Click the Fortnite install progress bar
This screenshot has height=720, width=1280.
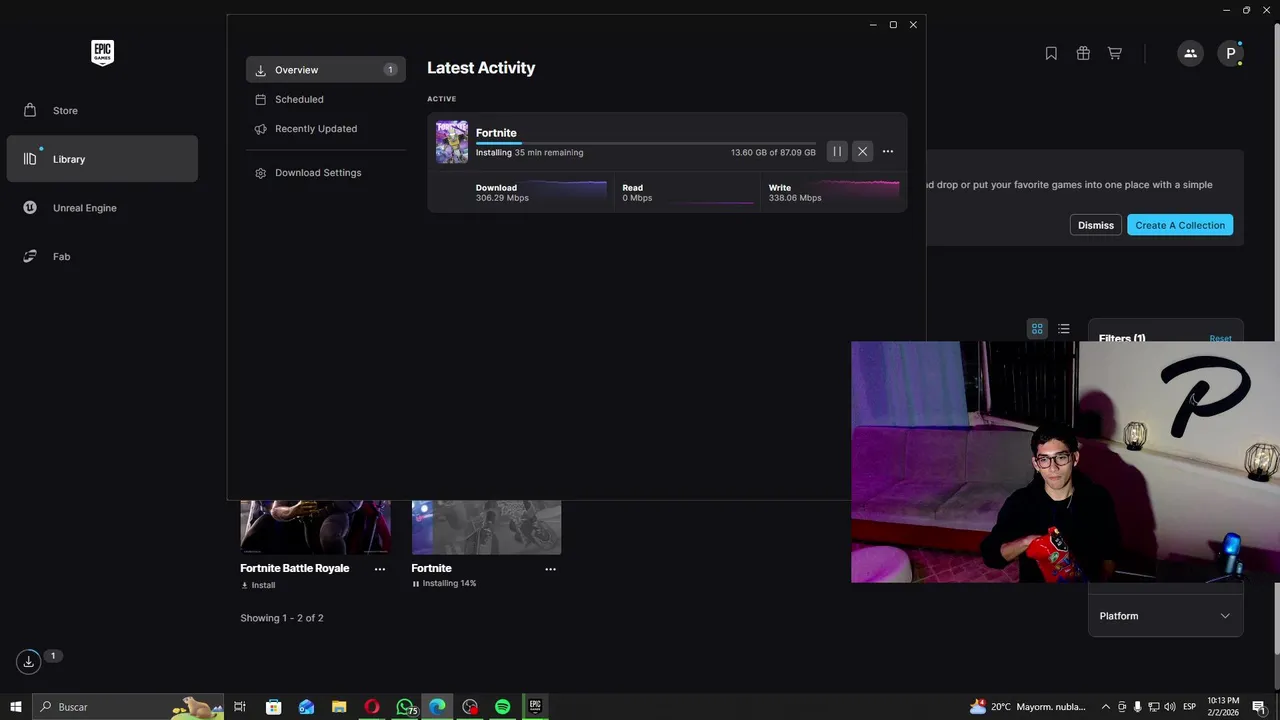pyautogui.click(x=646, y=144)
